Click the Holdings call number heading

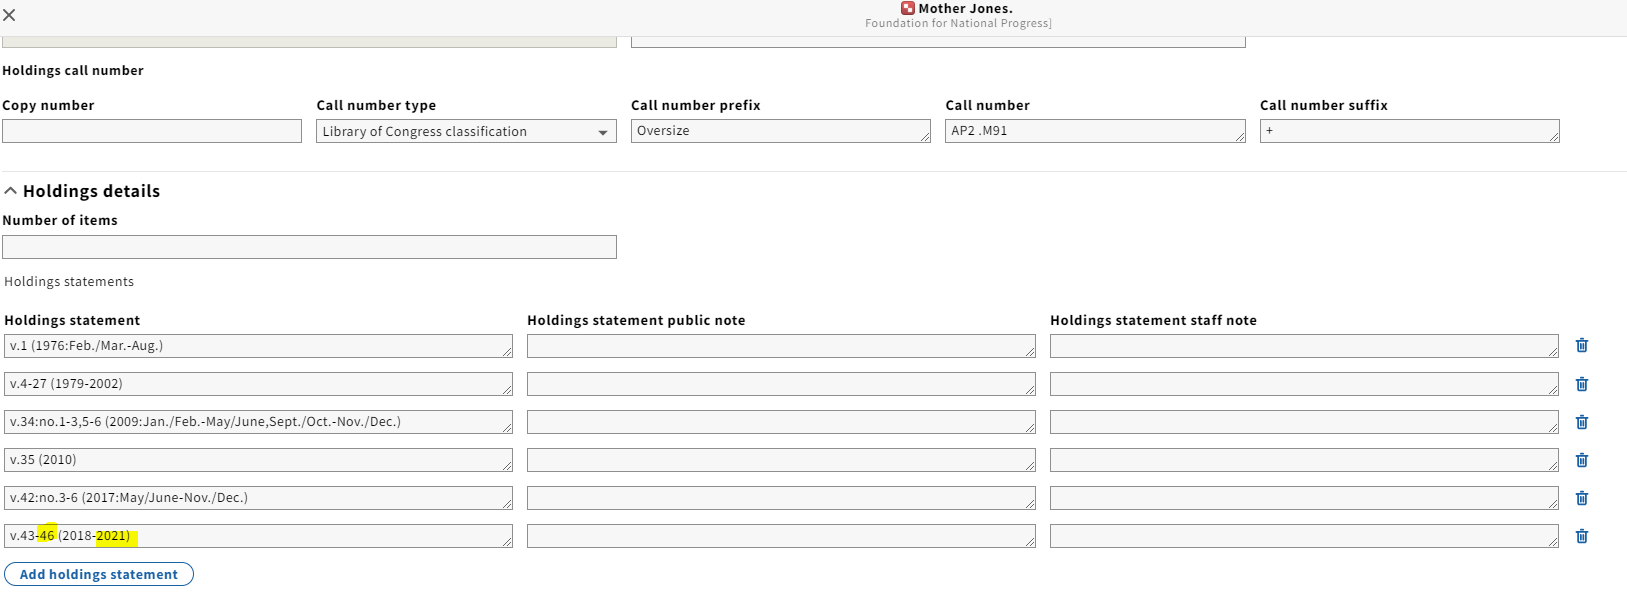point(73,71)
